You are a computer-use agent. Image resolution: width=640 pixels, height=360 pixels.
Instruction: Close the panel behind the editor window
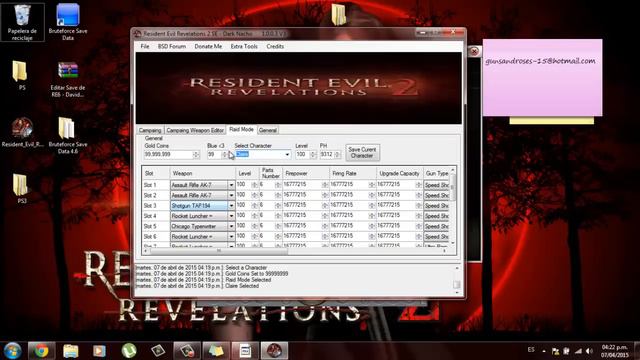[x=474, y=51]
